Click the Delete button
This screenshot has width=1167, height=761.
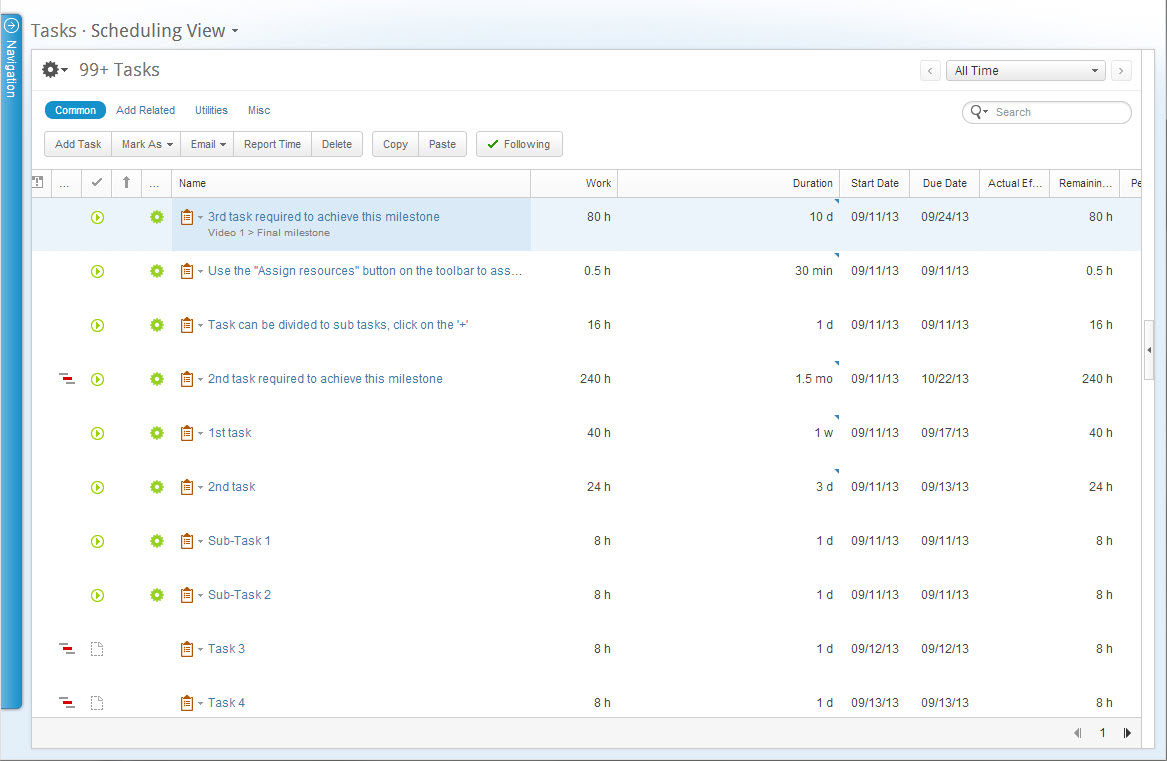pyautogui.click(x=336, y=144)
